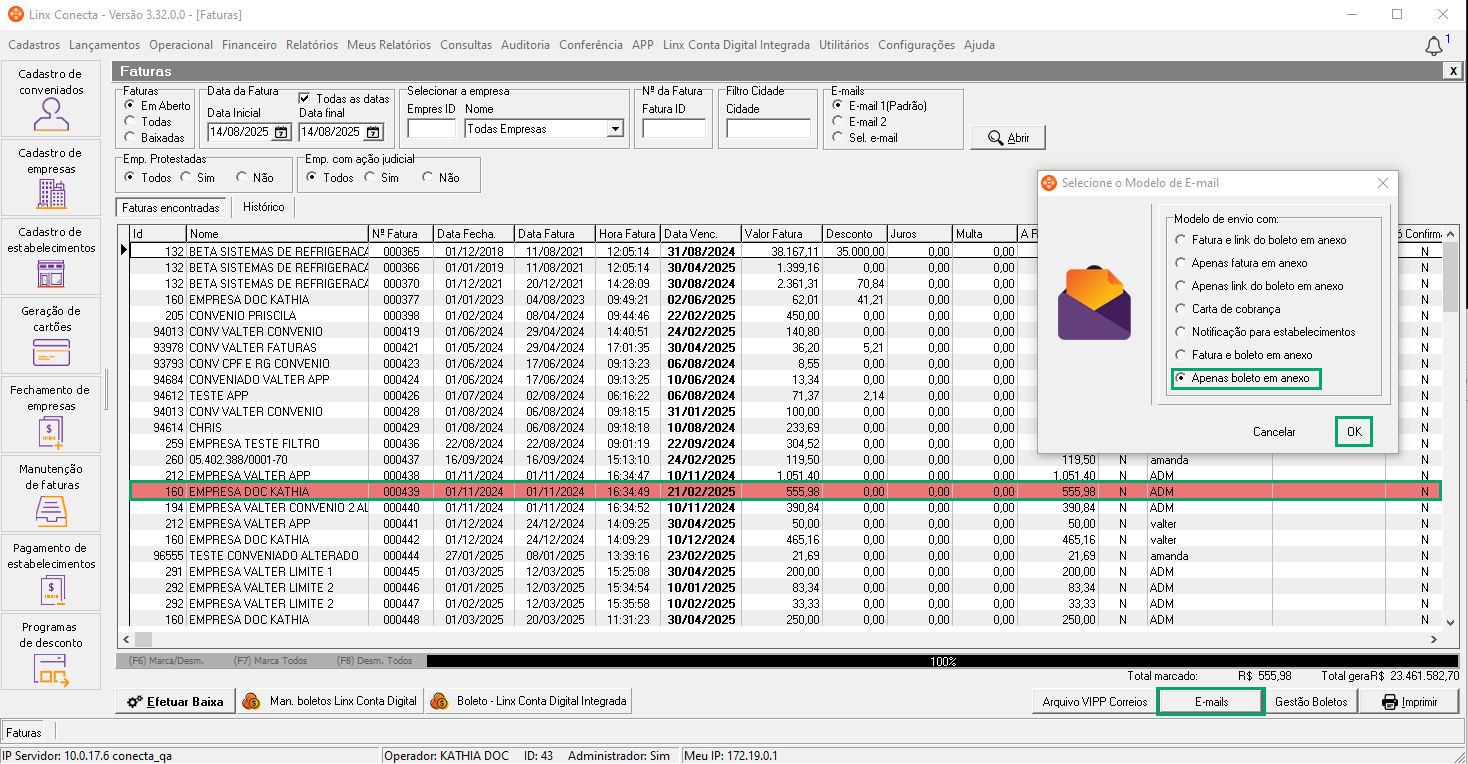Viewport: 1468px width, 764px height.
Task: Click Arquivo VIPP Correios button
Action: pos(1095,702)
